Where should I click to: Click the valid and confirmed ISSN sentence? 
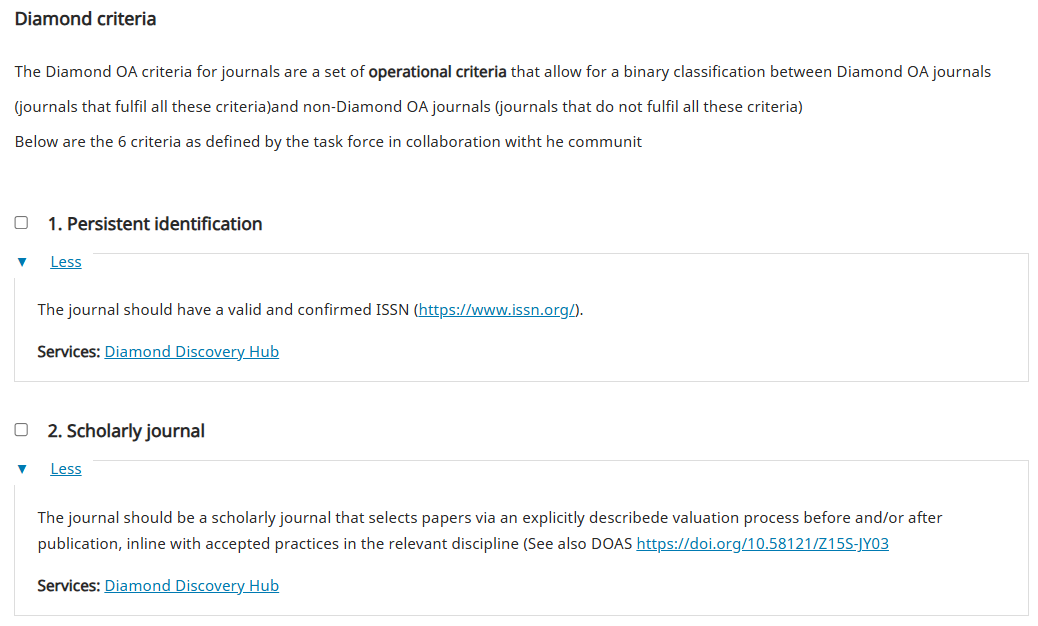pyautogui.click(x=225, y=310)
